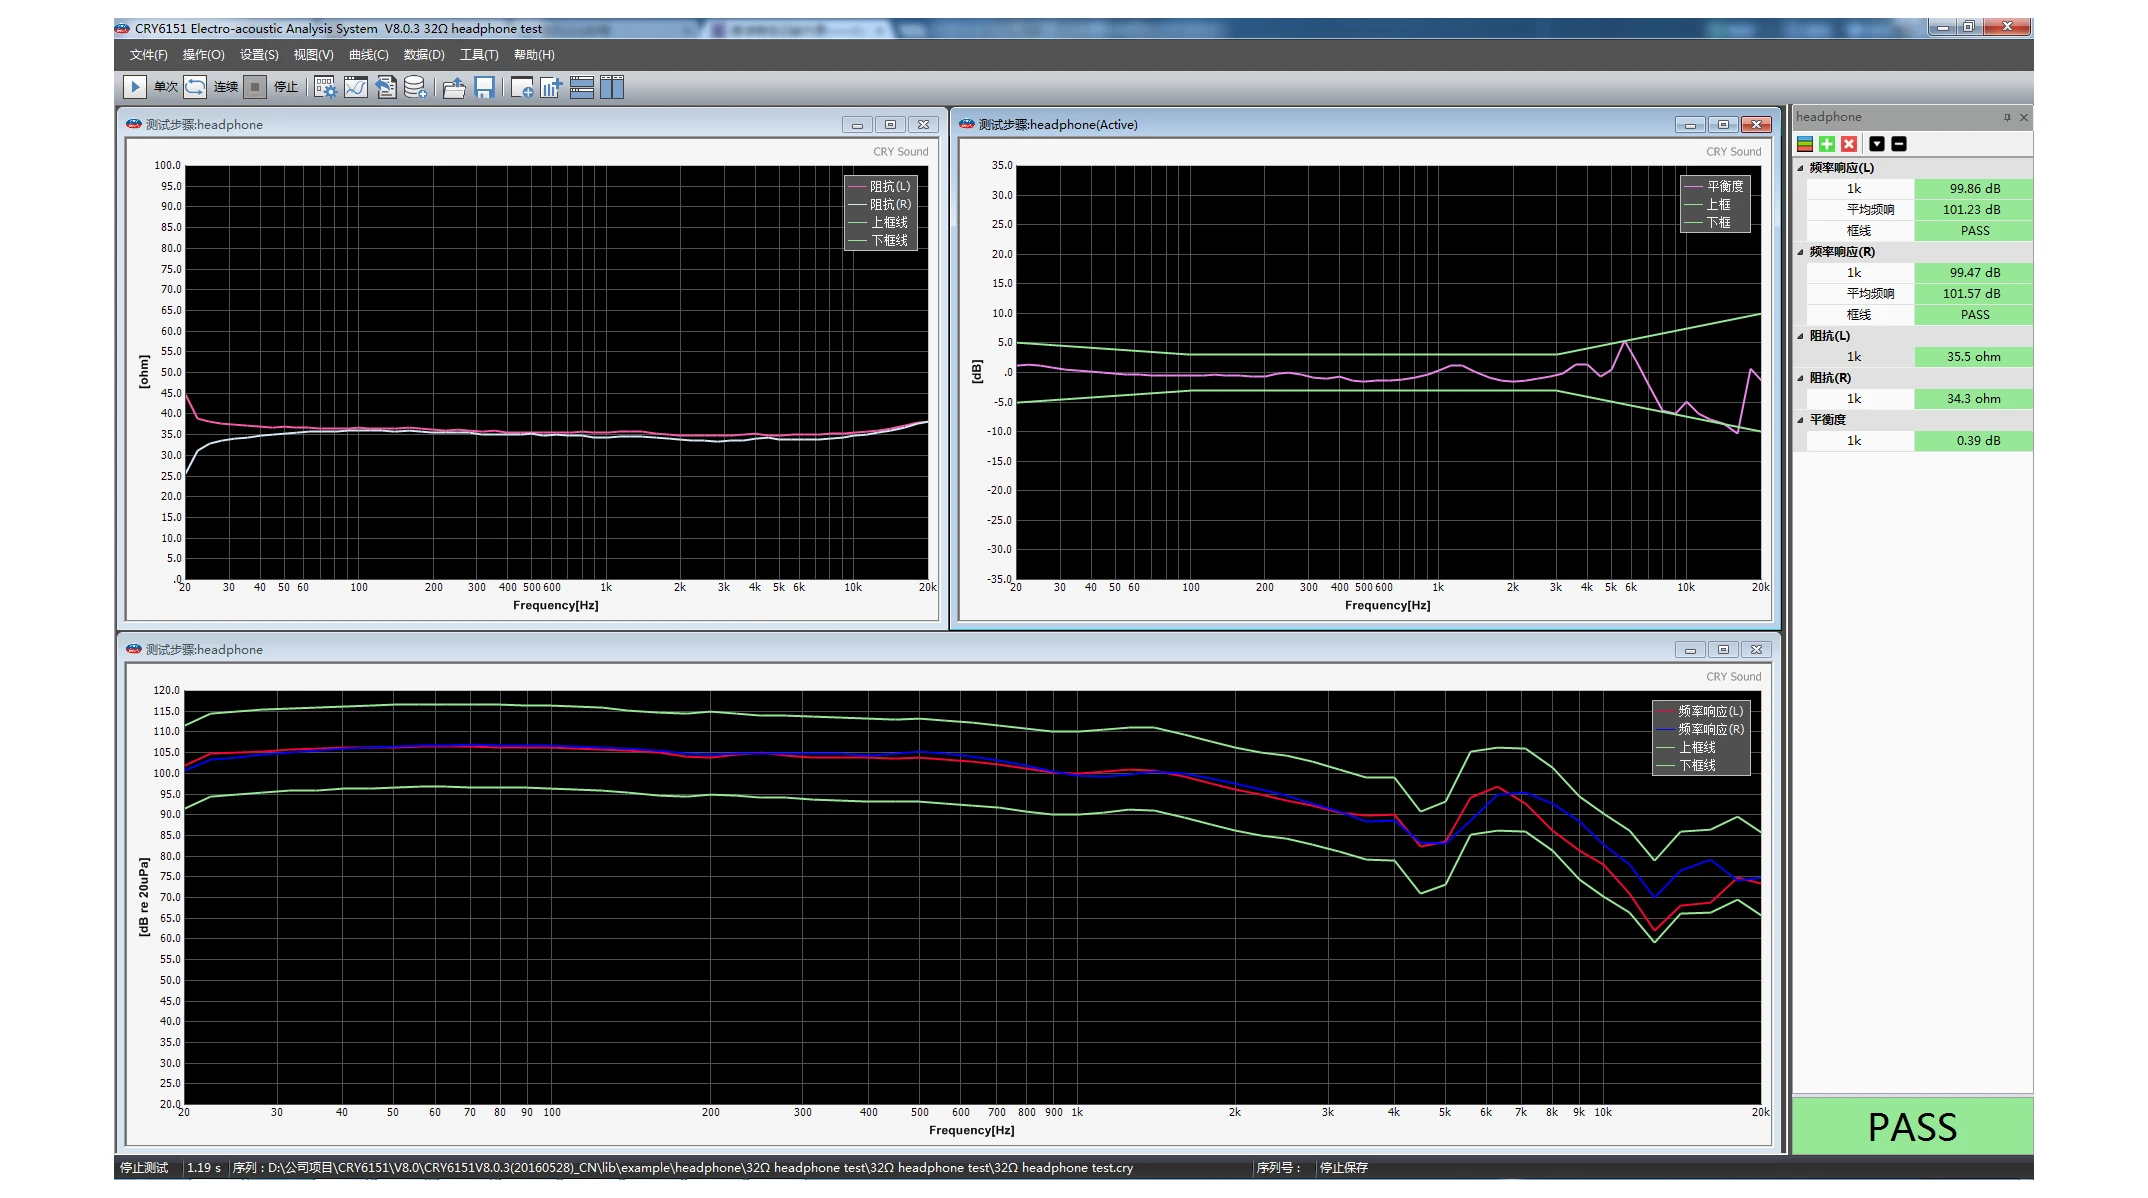Start continuous test loop (连续)

(x=195, y=87)
